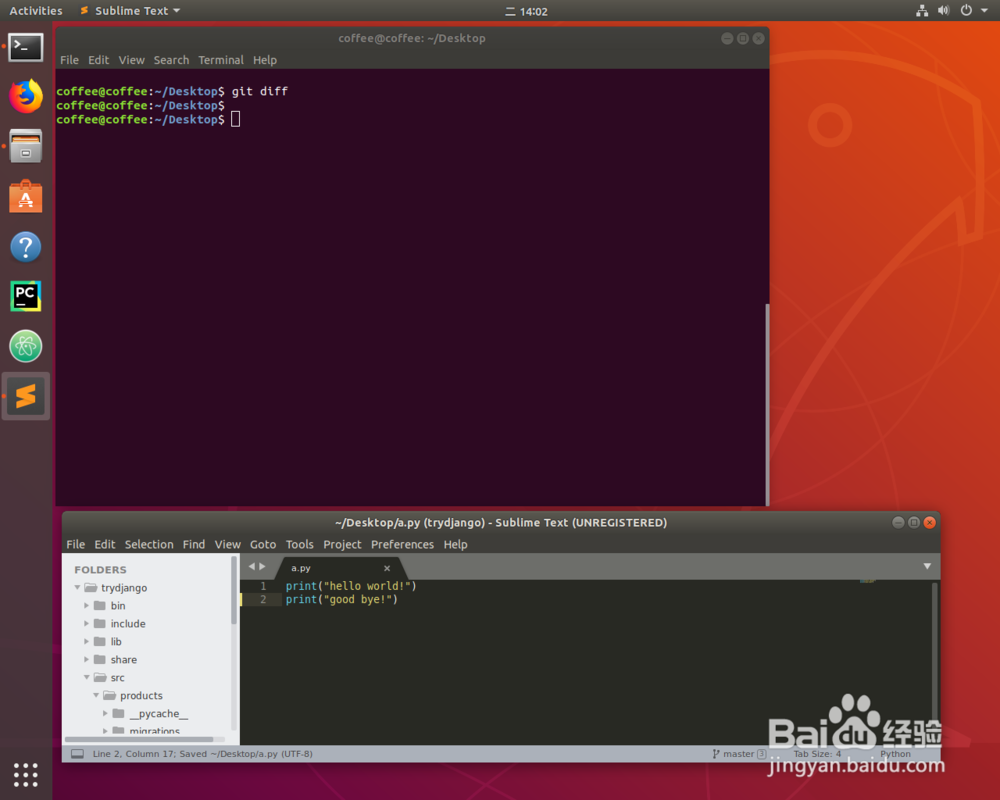Image resolution: width=1000 pixels, height=800 pixels.
Task: Open Terminal from the Ubuntu dock
Action: pyautogui.click(x=26, y=47)
